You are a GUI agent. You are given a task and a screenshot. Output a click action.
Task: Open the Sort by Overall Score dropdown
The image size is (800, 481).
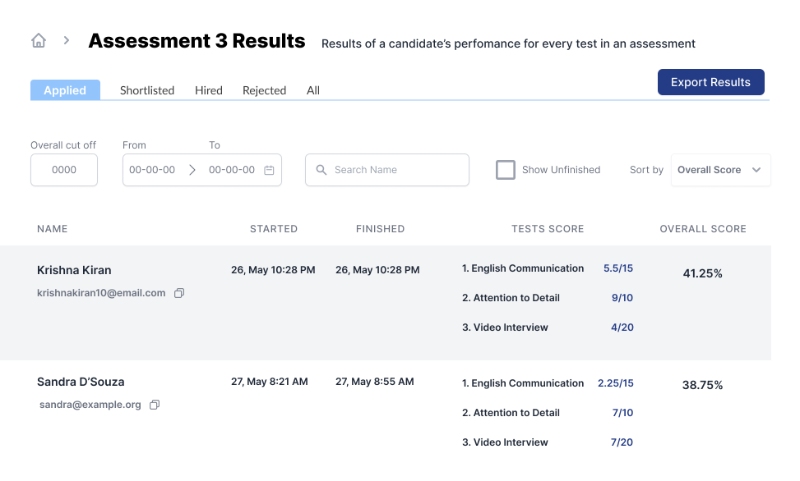(x=720, y=170)
